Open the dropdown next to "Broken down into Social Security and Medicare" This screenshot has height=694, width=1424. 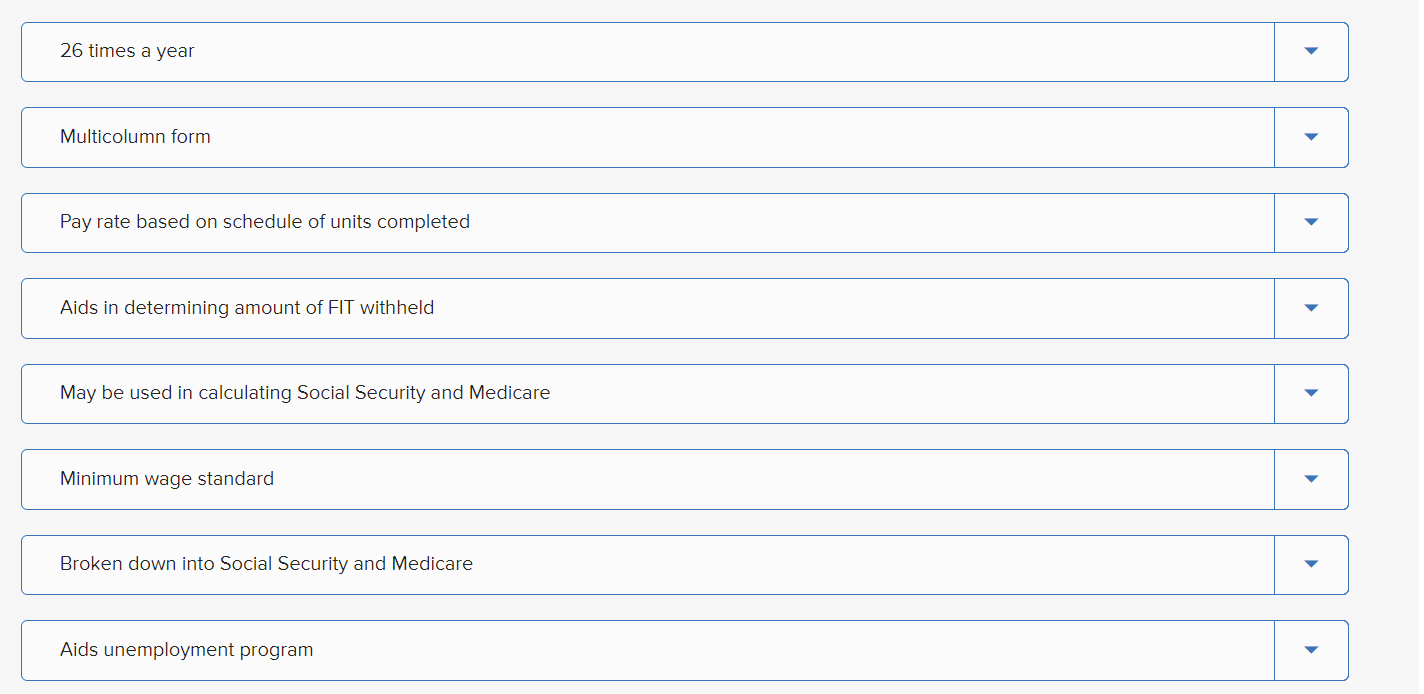click(x=1310, y=564)
